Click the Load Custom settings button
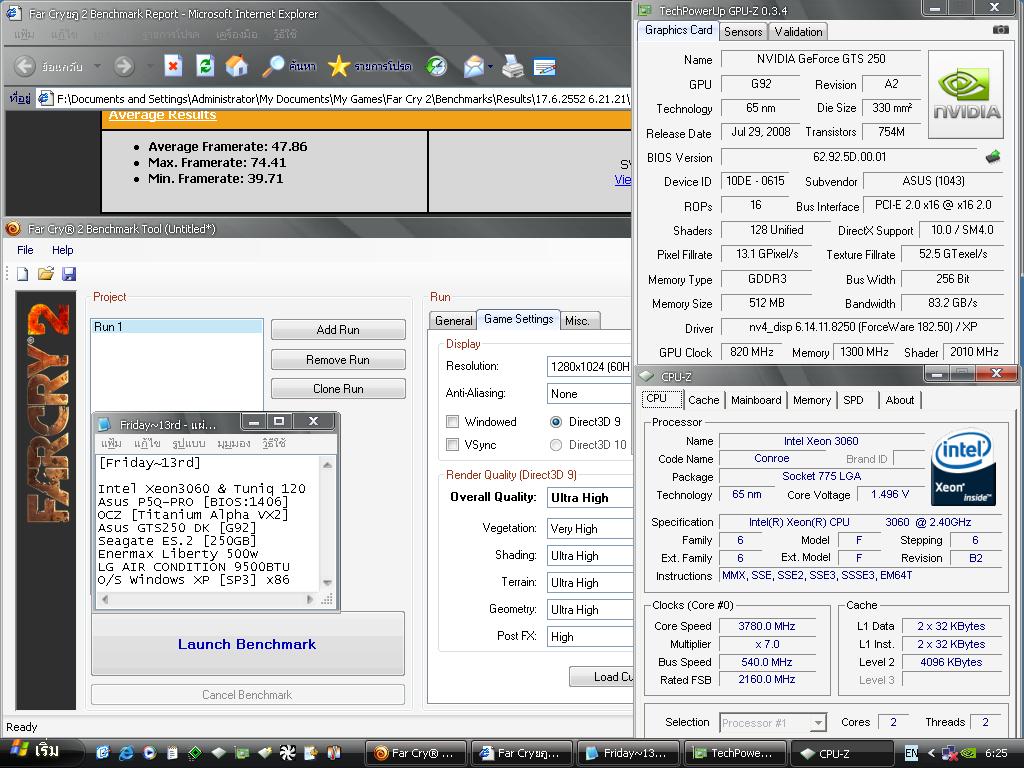This screenshot has height=768, width=1024. coord(601,677)
